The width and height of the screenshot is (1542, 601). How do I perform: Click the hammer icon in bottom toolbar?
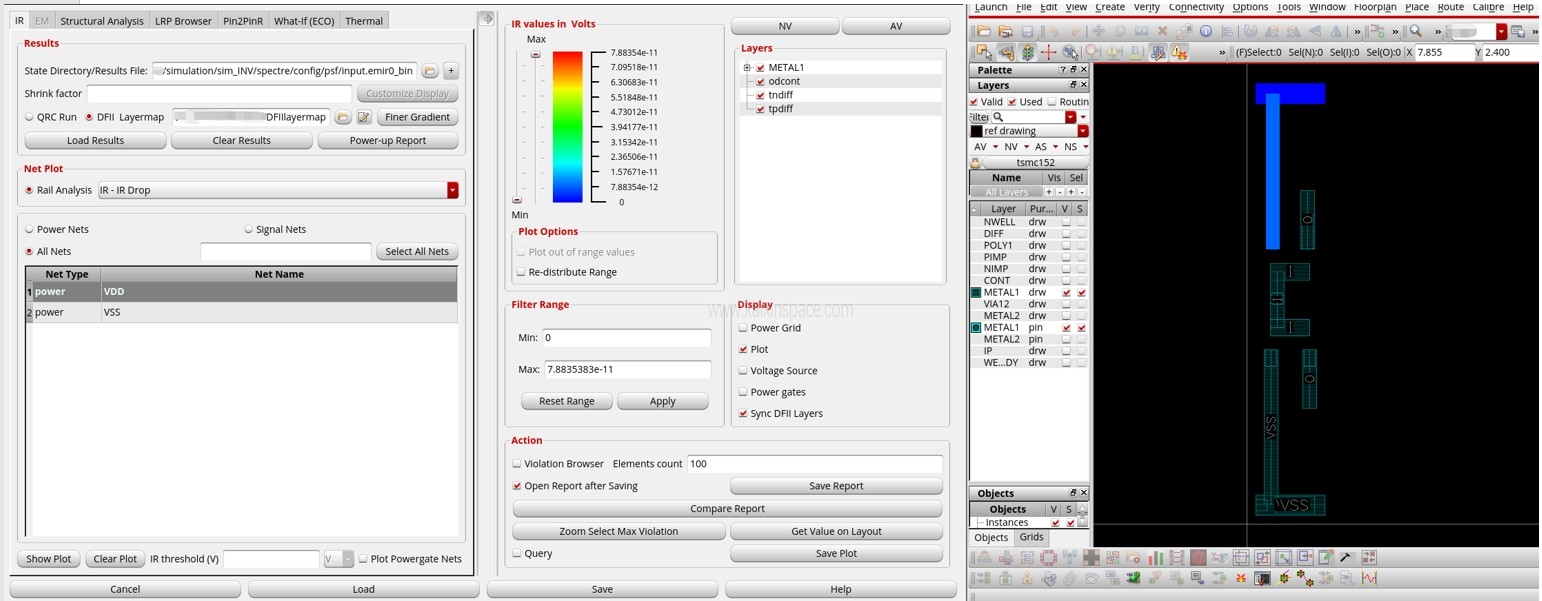point(1346,557)
